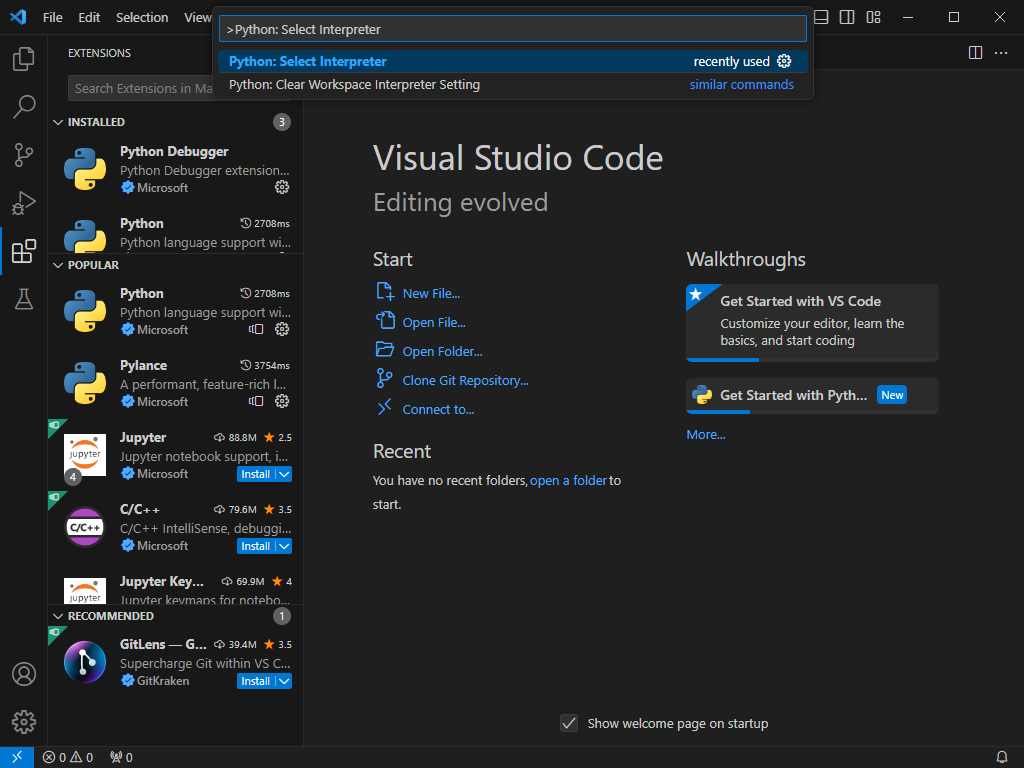Open manage gear for Pylance extension
The width and height of the screenshot is (1024, 768).
click(282, 401)
